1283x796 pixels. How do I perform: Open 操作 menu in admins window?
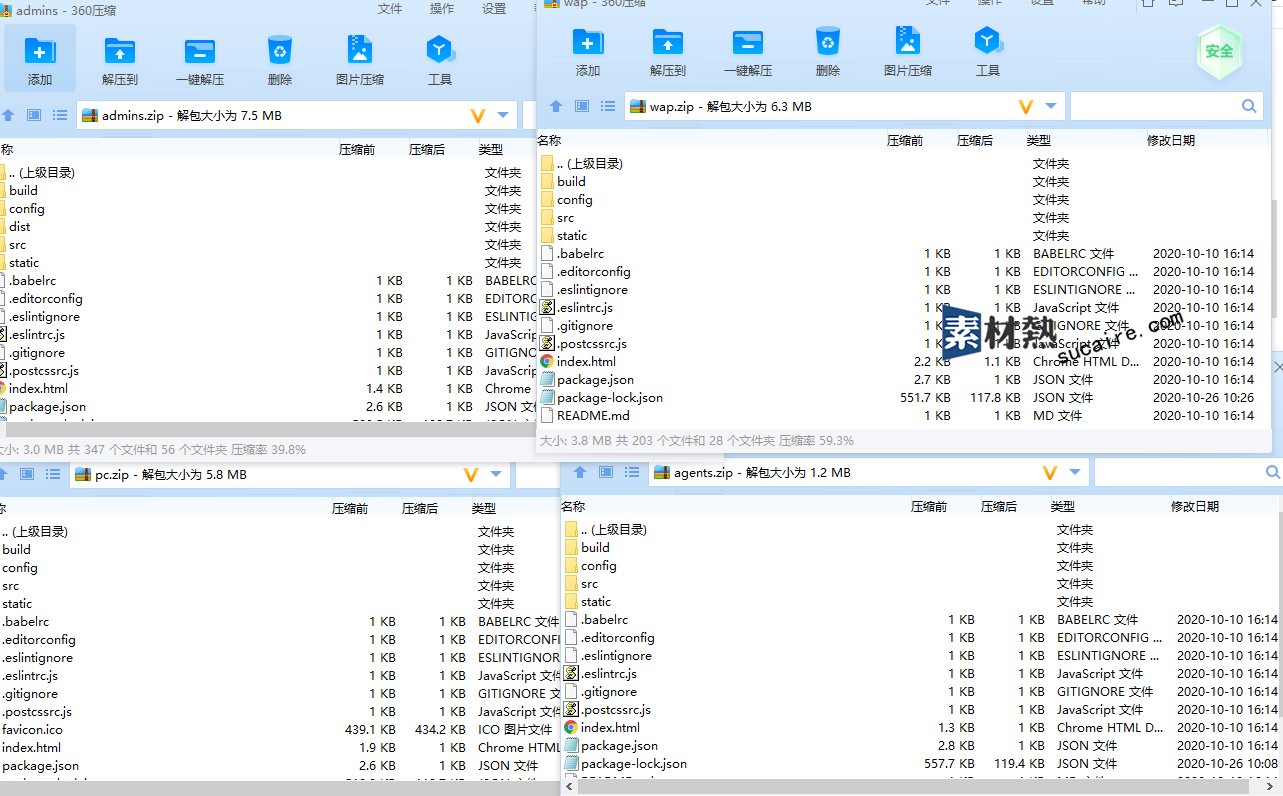442,9
